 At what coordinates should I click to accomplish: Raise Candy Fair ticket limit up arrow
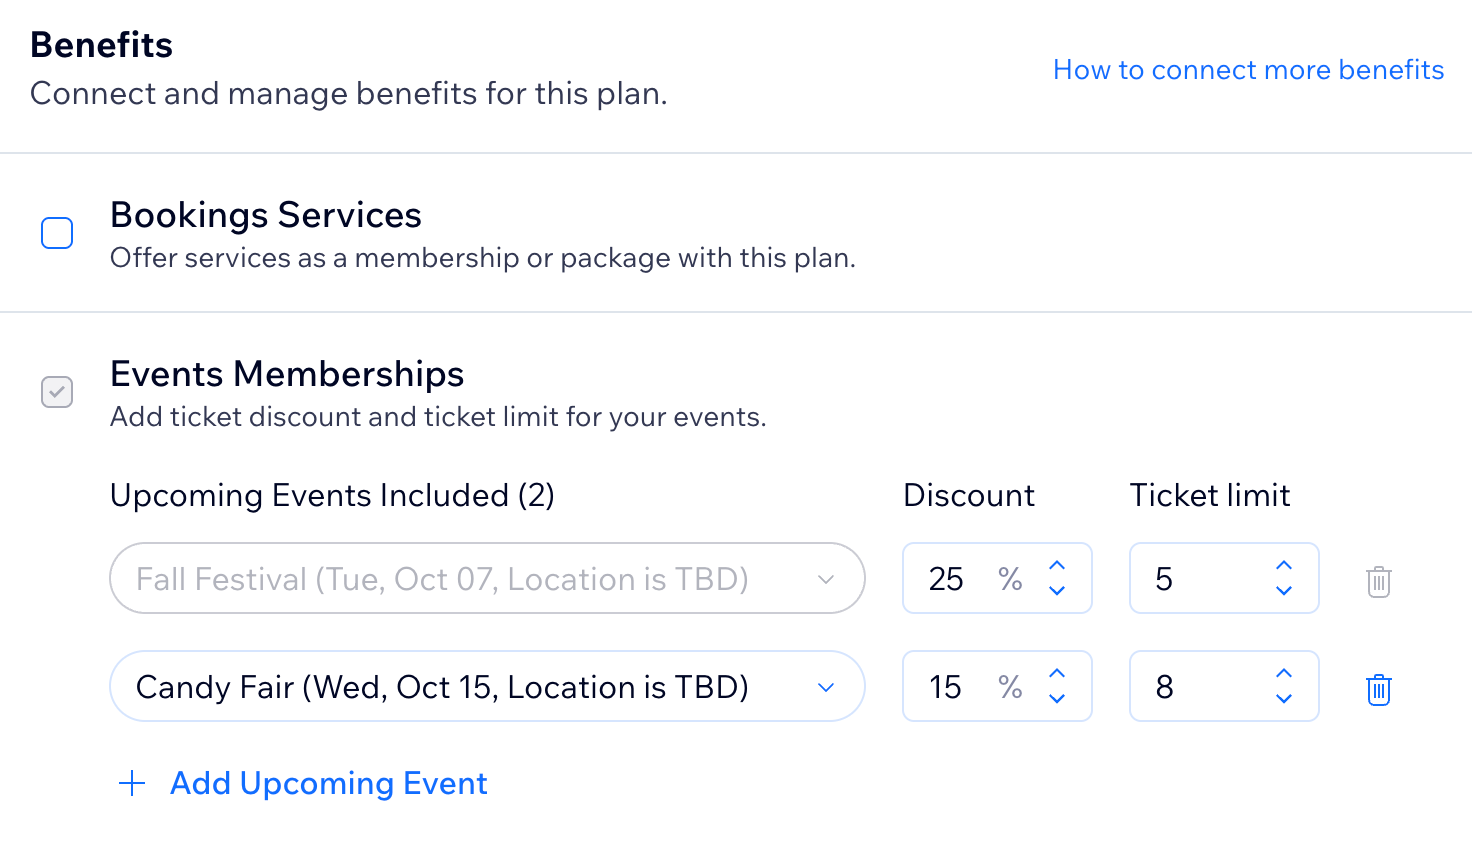[1284, 674]
